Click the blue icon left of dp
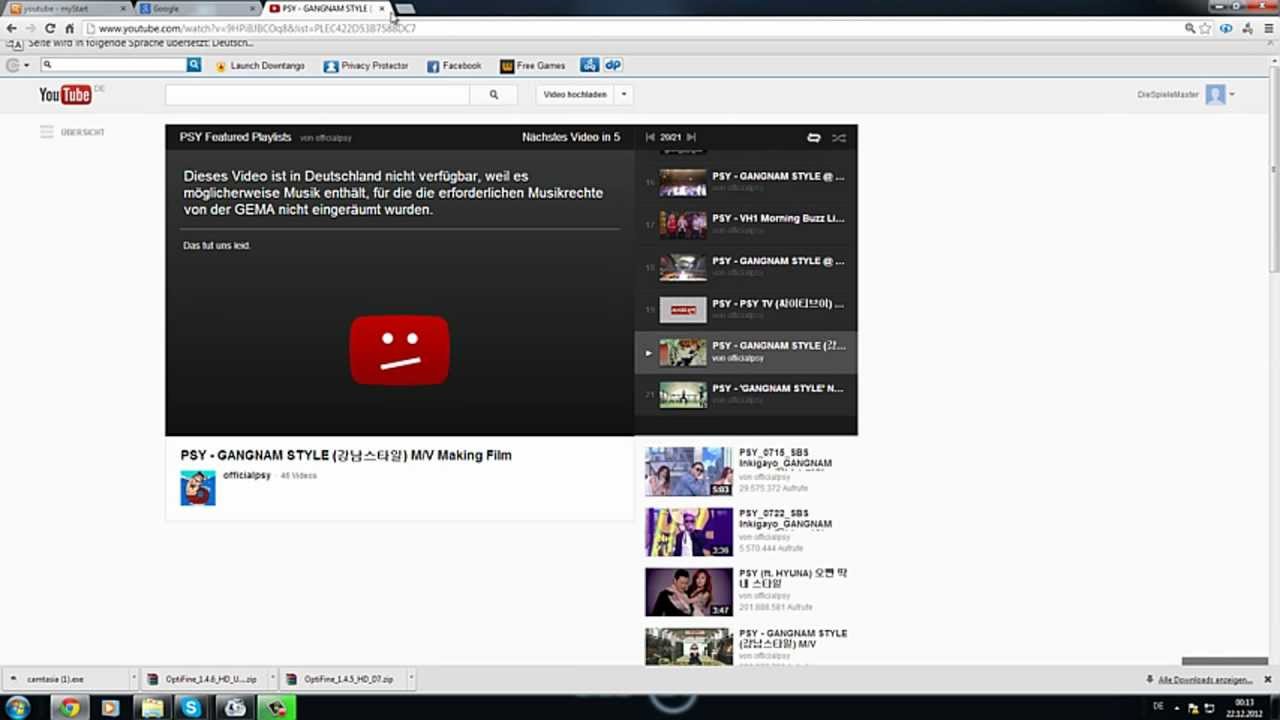The image size is (1280, 720). [x=590, y=65]
